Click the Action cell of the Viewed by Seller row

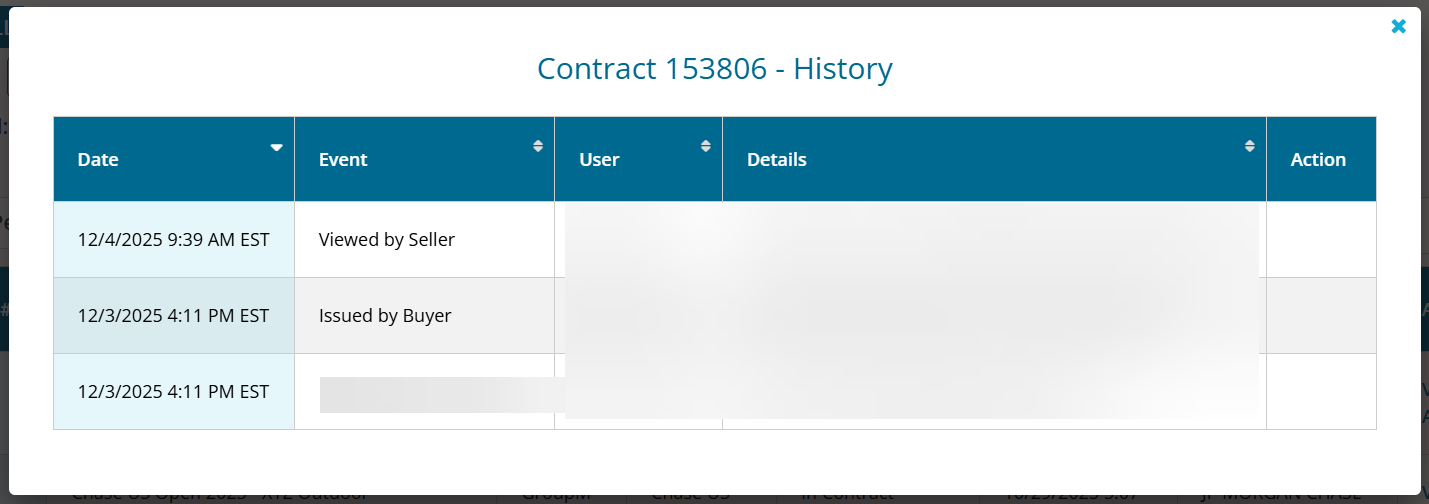(1320, 240)
